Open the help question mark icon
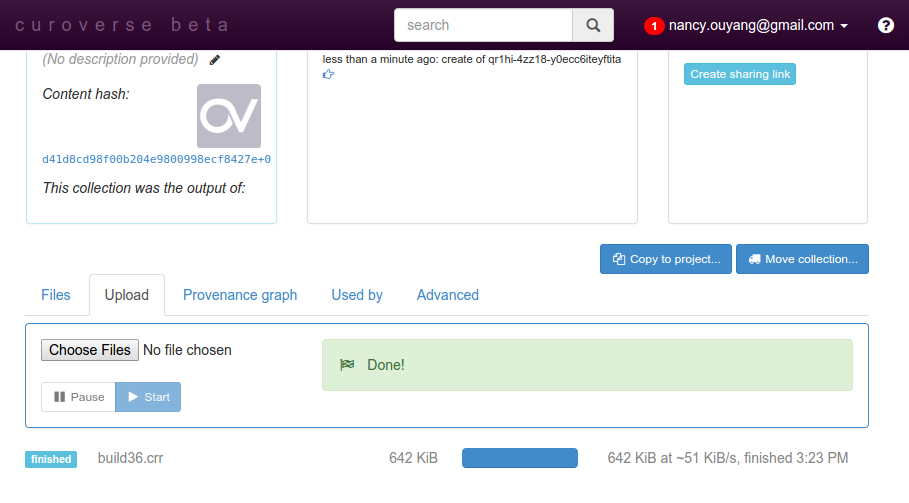The image size is (909, 503). [885, 25]
